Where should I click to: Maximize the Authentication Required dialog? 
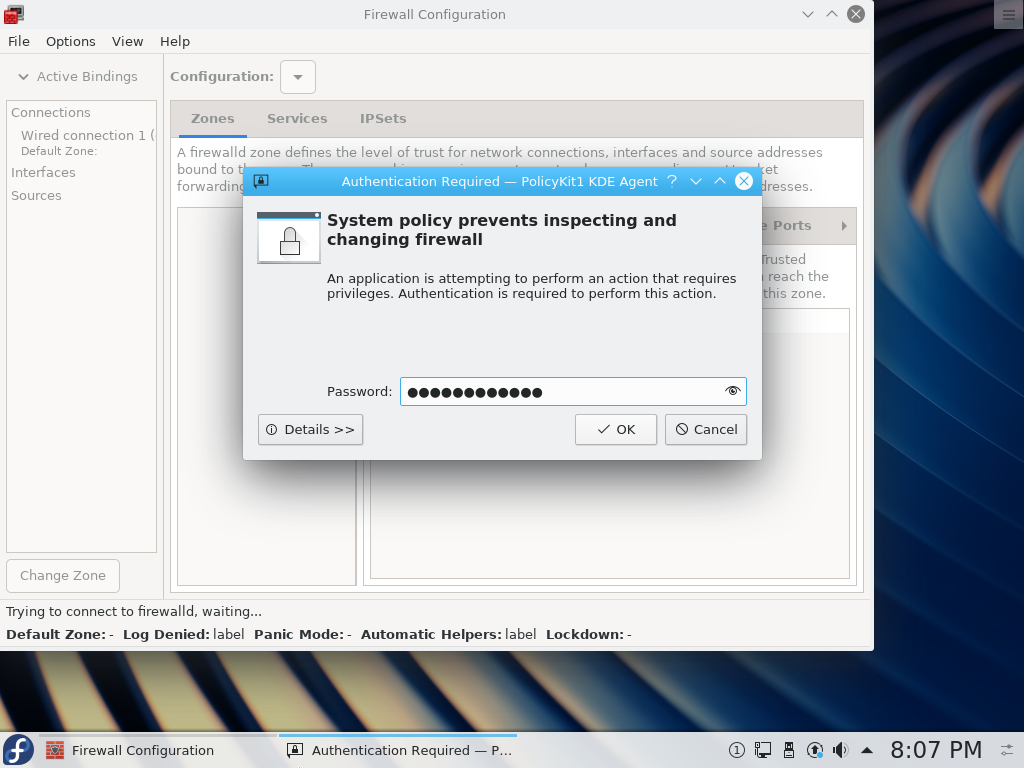pyautogui.click(x=720, y=181)
